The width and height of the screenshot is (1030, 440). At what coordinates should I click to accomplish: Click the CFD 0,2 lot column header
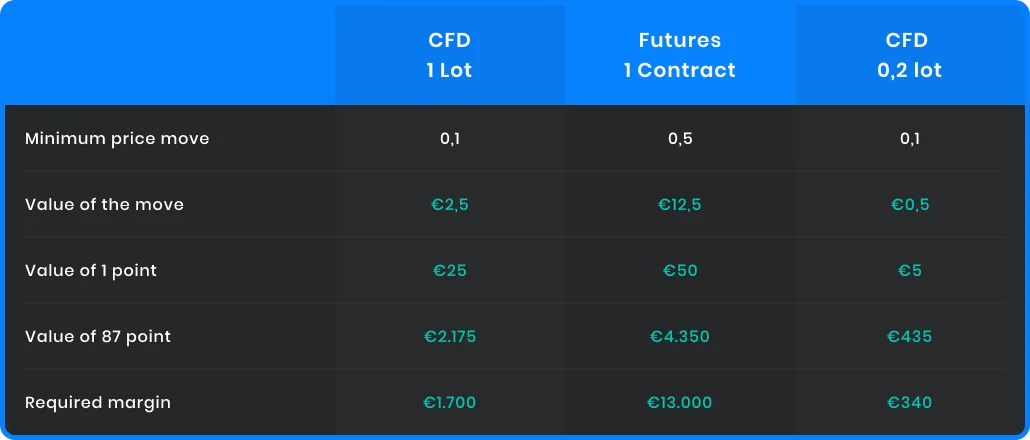click(910, 55)
